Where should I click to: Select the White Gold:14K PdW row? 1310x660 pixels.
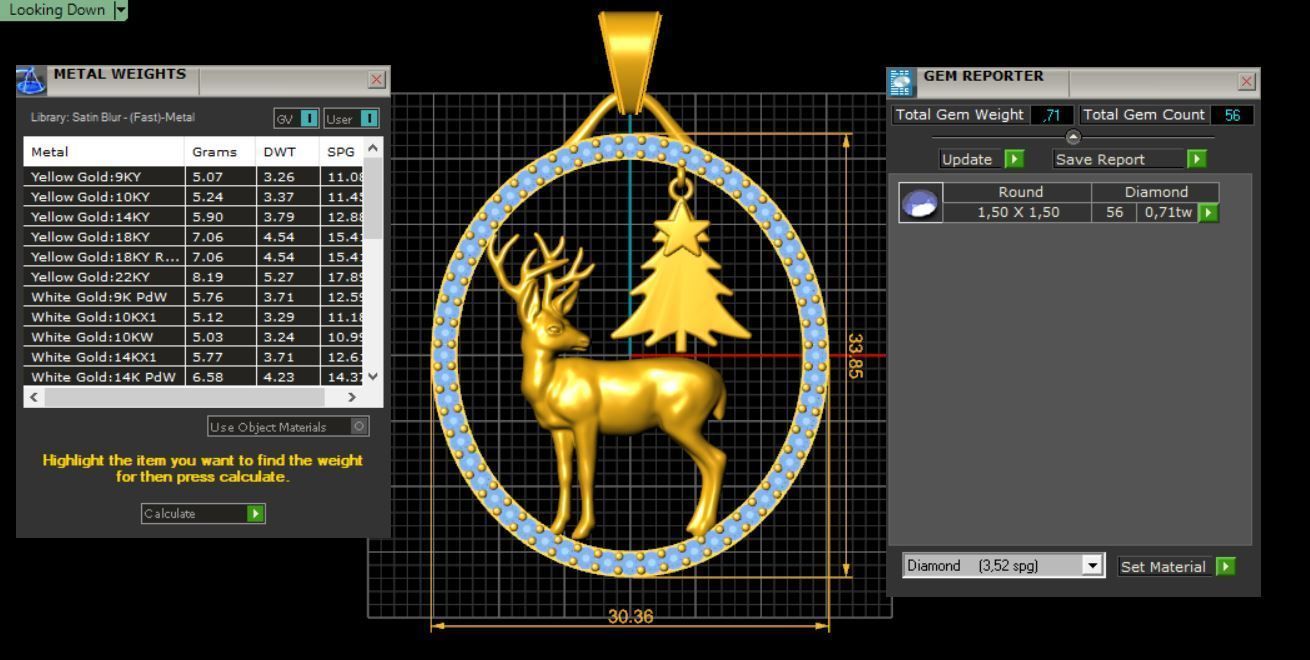194,377
